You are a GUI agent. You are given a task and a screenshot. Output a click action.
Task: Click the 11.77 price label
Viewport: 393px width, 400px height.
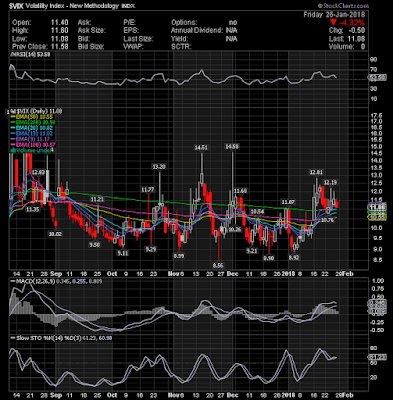[148, 190]
